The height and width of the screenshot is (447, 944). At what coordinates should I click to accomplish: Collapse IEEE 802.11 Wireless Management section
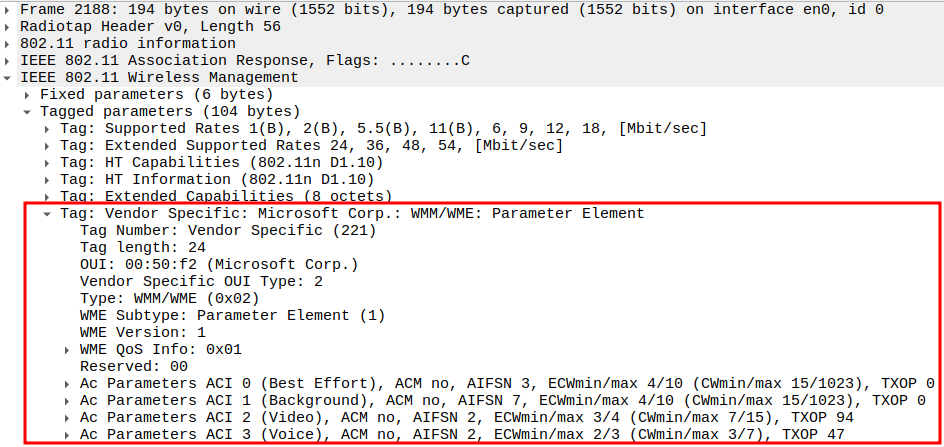click(9, 77)
